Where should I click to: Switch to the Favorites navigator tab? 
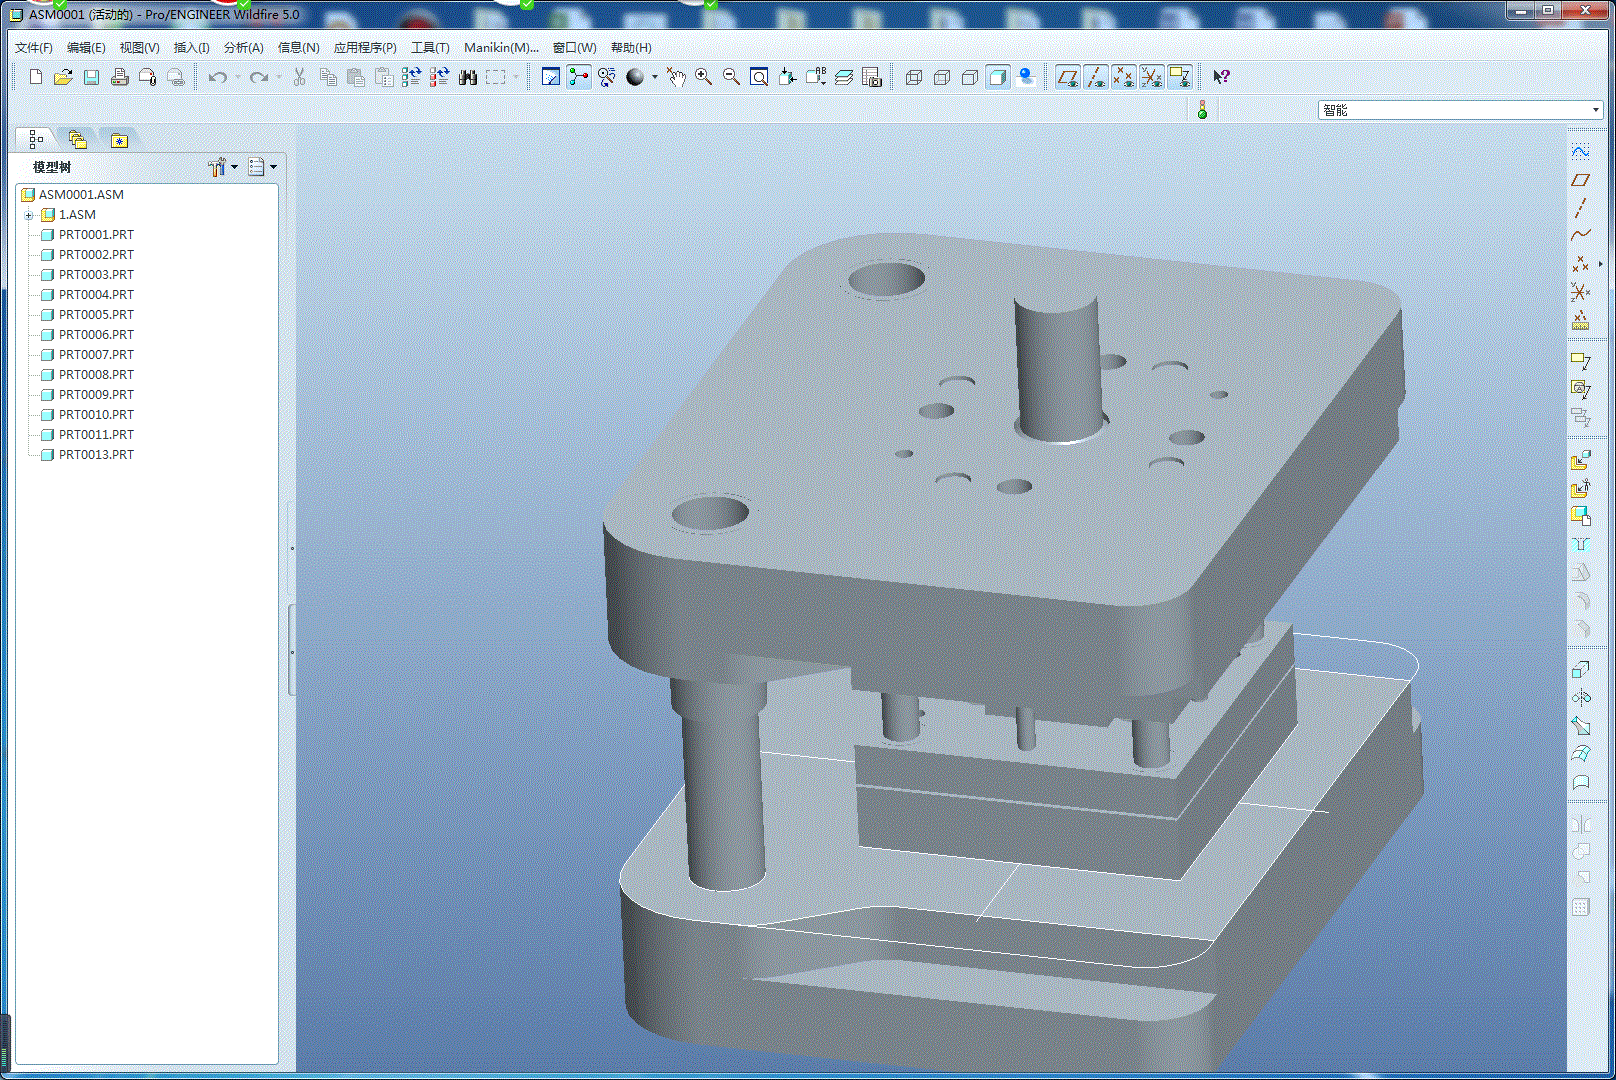click(119, 140)
